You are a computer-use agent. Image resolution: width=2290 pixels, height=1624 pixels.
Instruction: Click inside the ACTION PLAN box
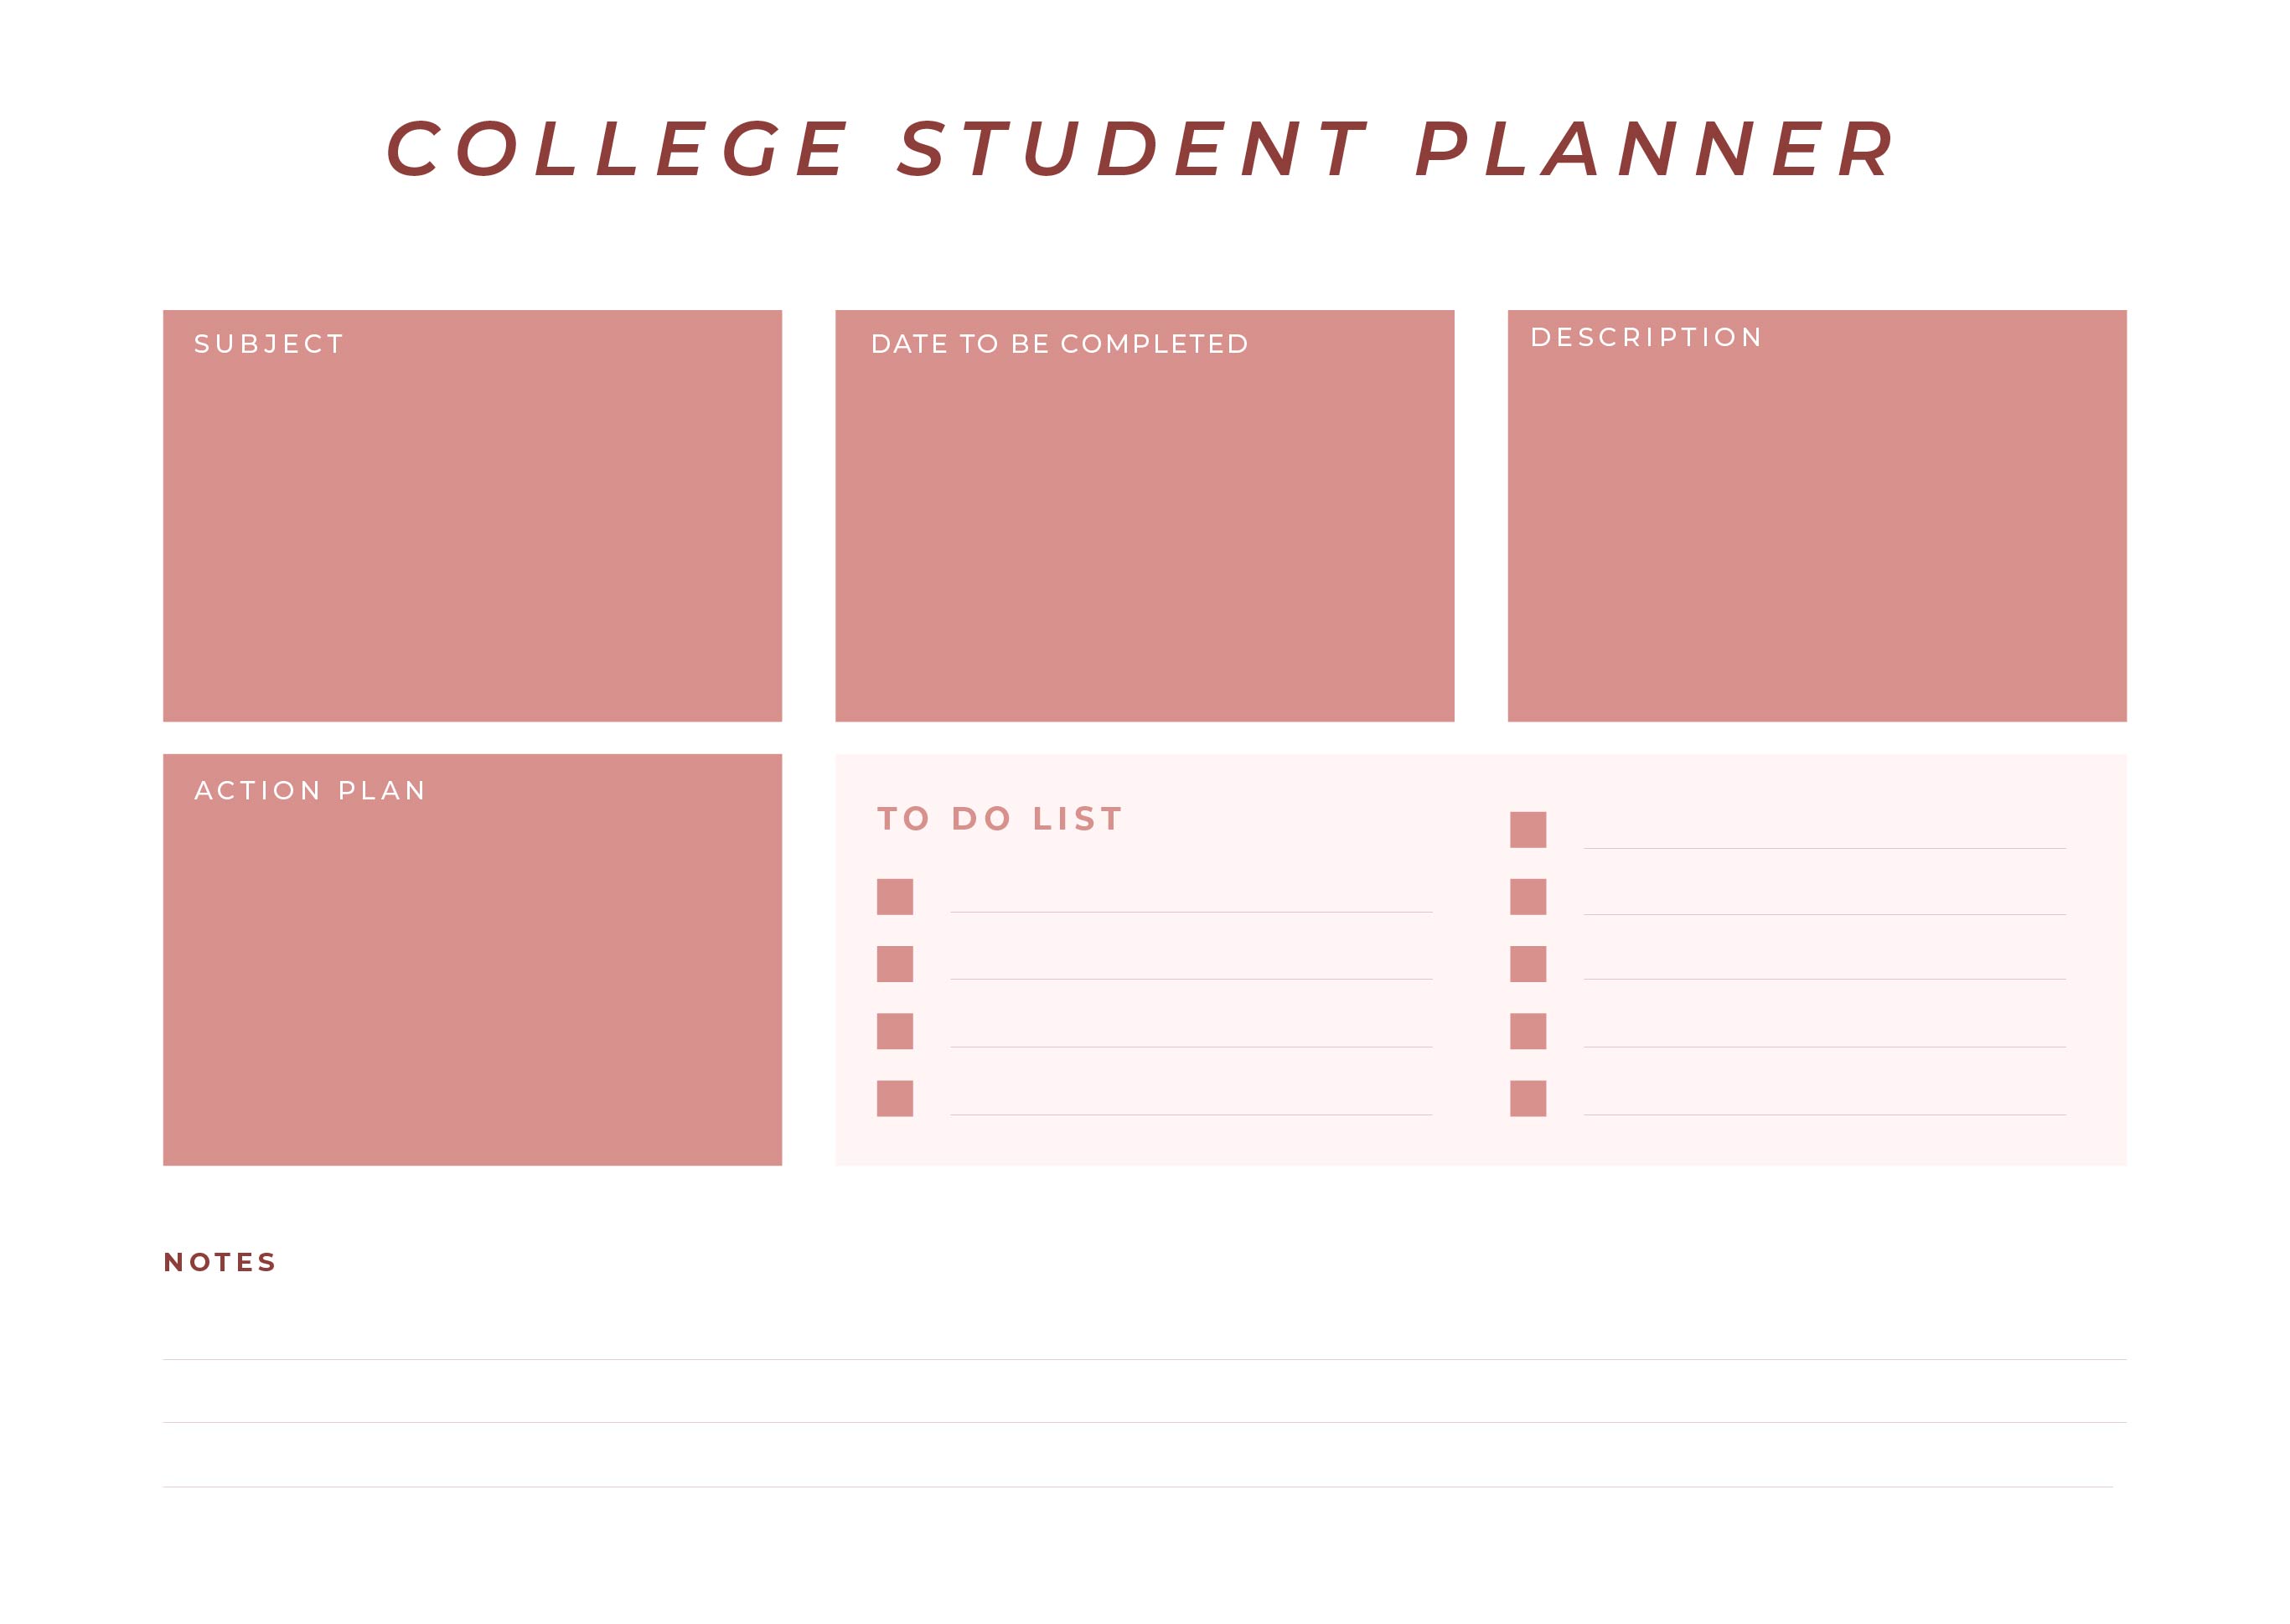472,959
